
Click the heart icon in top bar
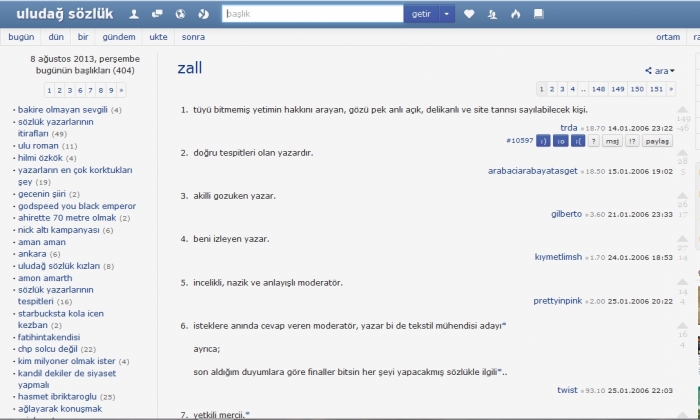[x=469, y=14]
